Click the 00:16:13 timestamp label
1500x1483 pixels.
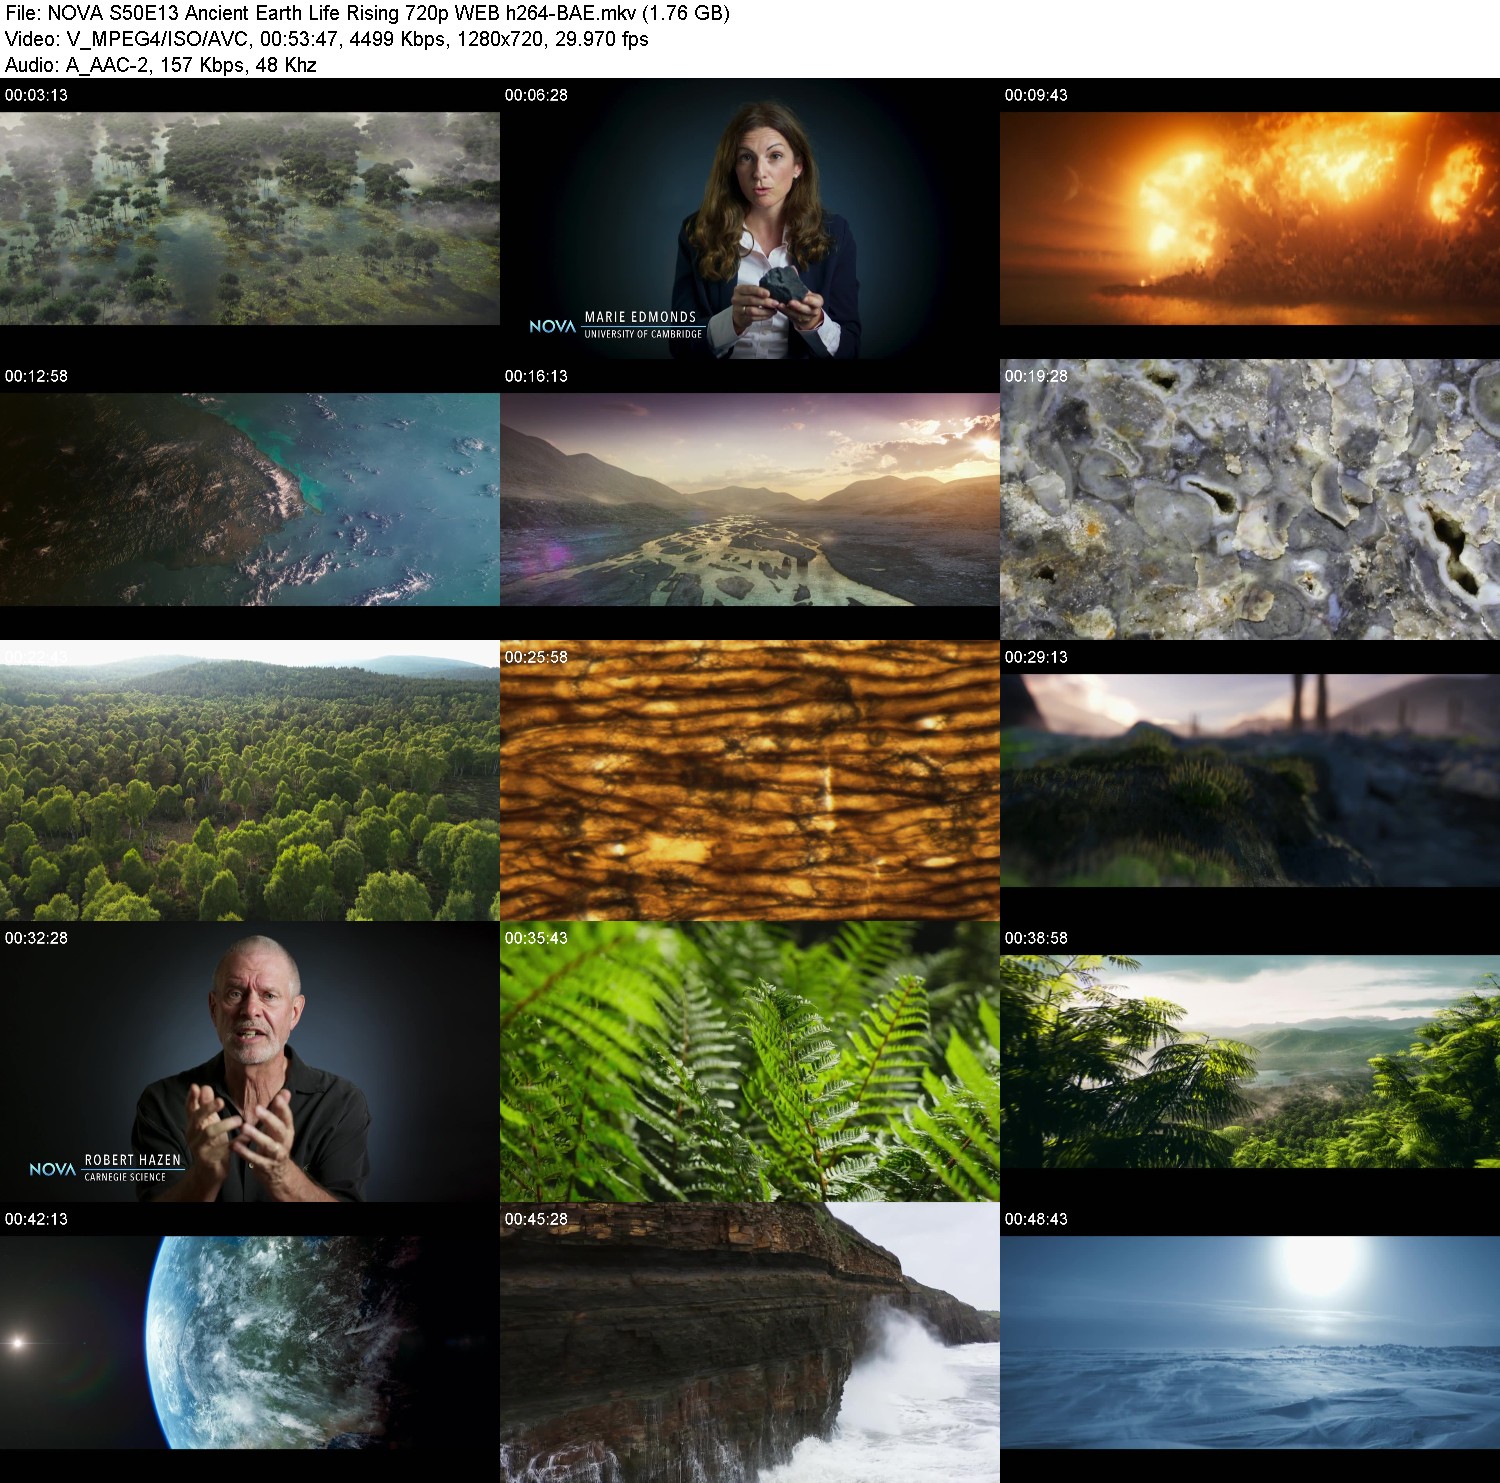coord(536,376)
